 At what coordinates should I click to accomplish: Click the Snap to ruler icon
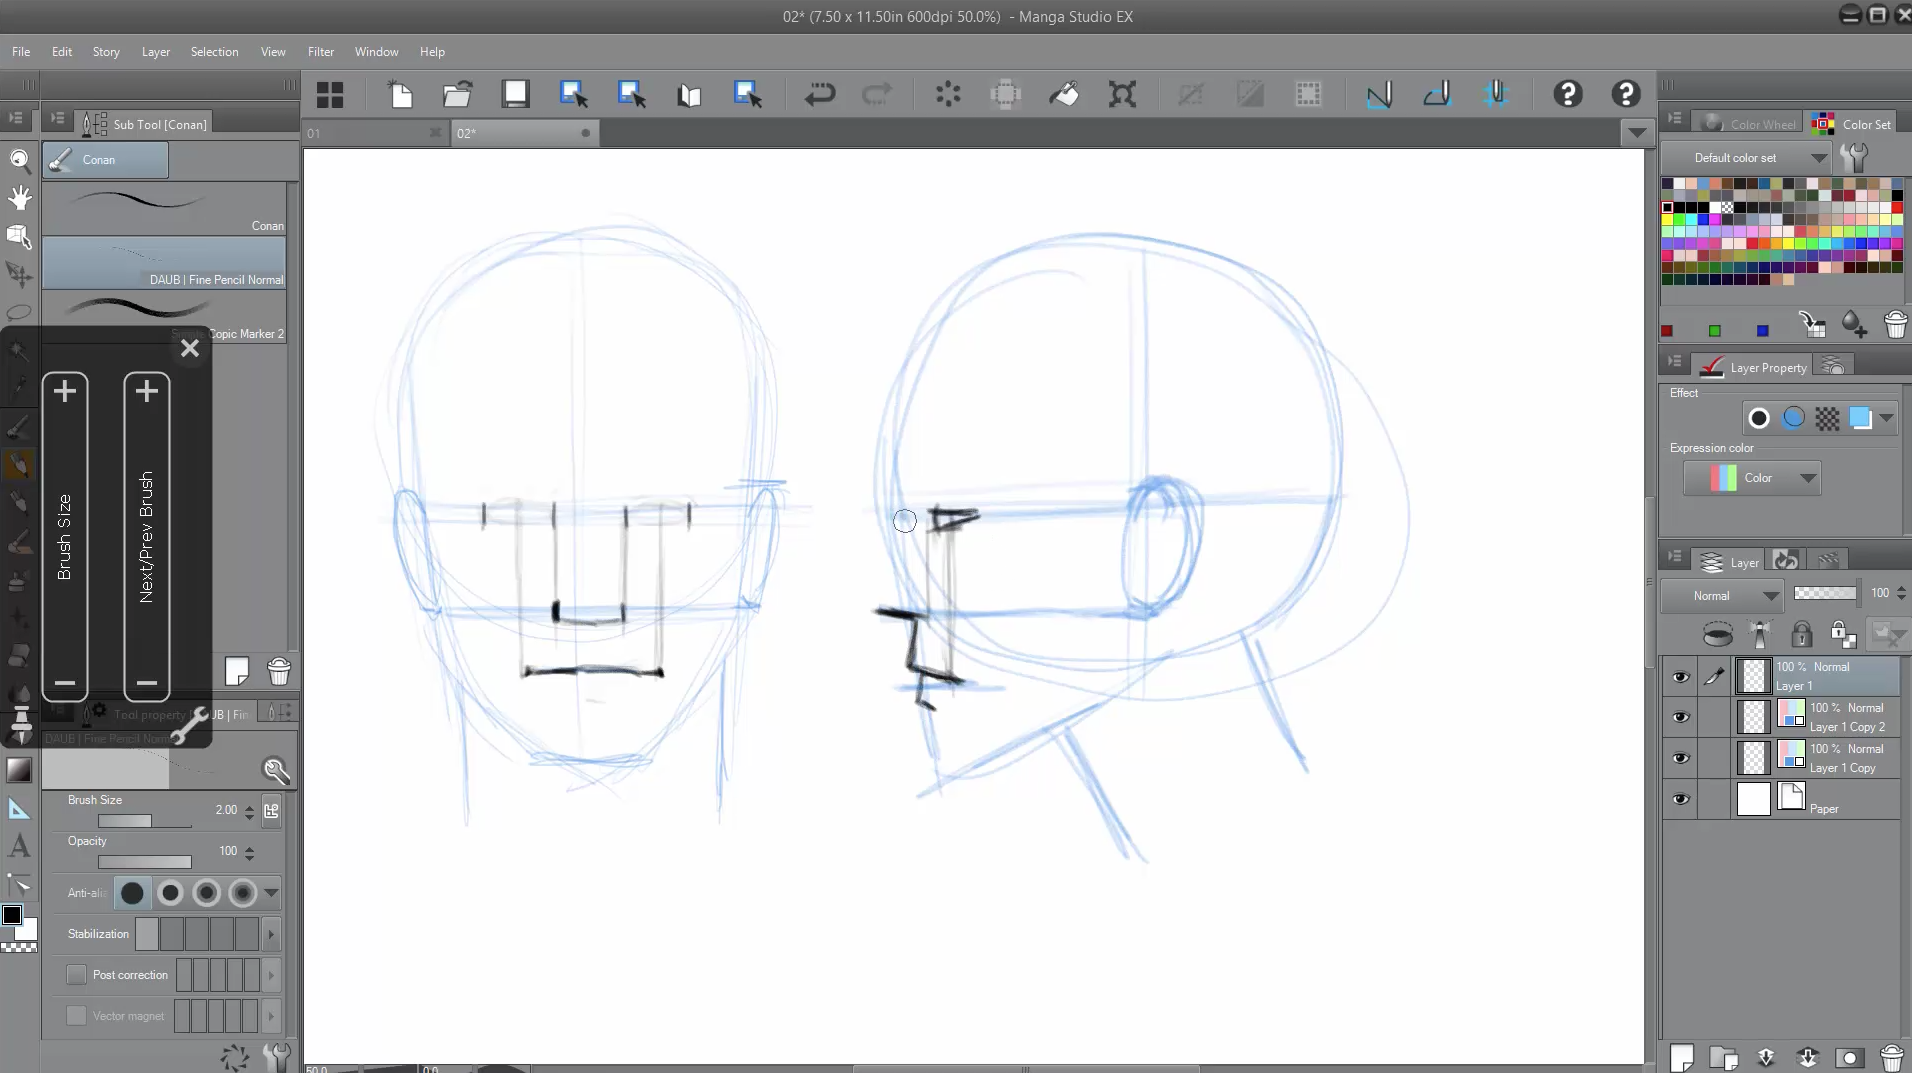click(1379, 94)
